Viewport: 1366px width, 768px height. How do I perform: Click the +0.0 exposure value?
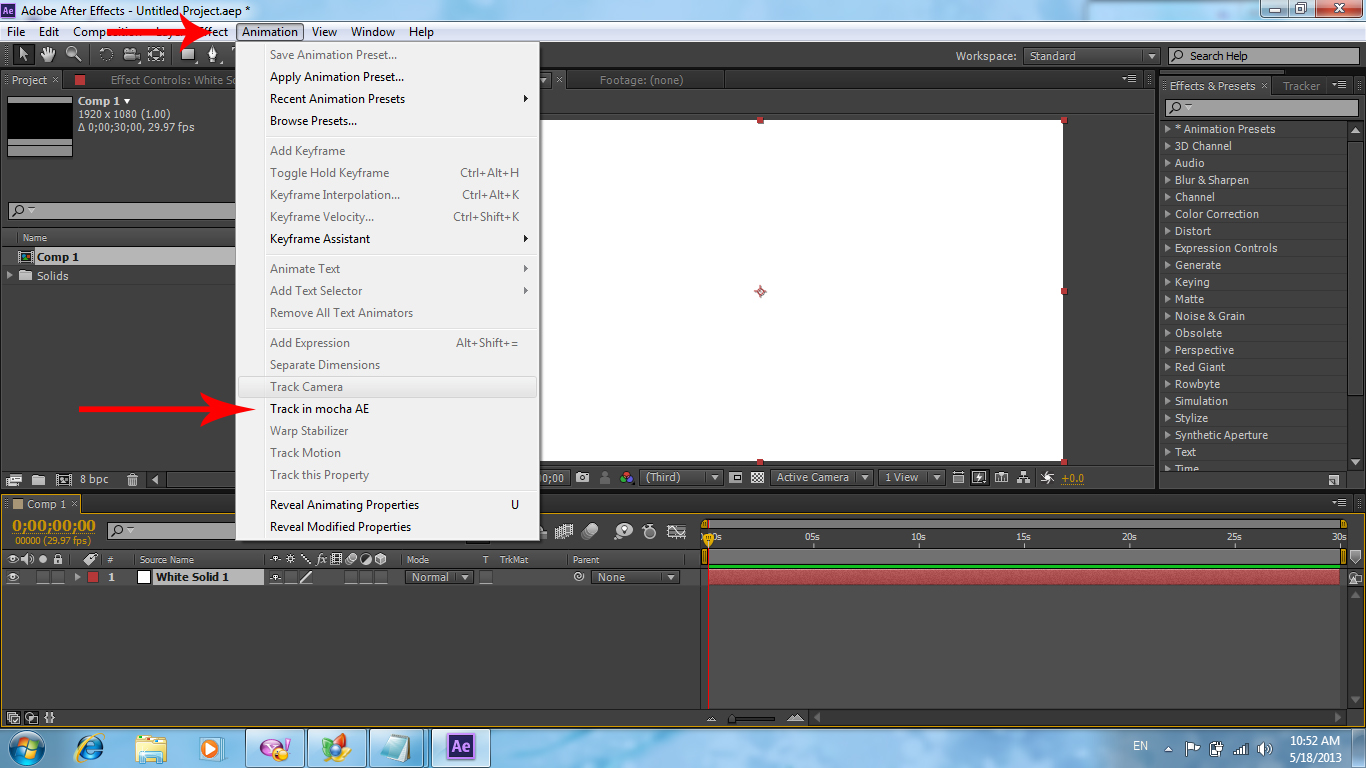click(1072, 478)
